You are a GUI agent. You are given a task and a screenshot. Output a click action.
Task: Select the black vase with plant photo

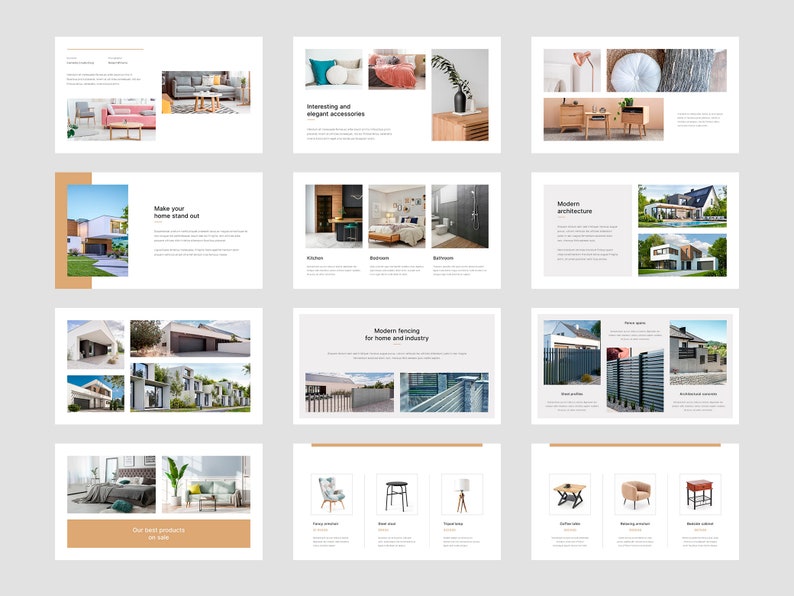[x=460, y=95]
